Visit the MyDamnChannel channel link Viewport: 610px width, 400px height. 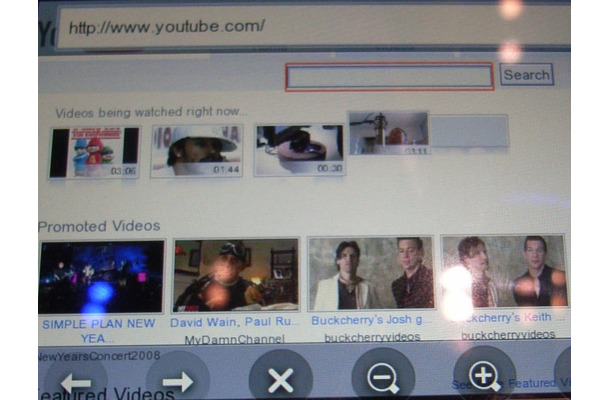coord(235,339)
